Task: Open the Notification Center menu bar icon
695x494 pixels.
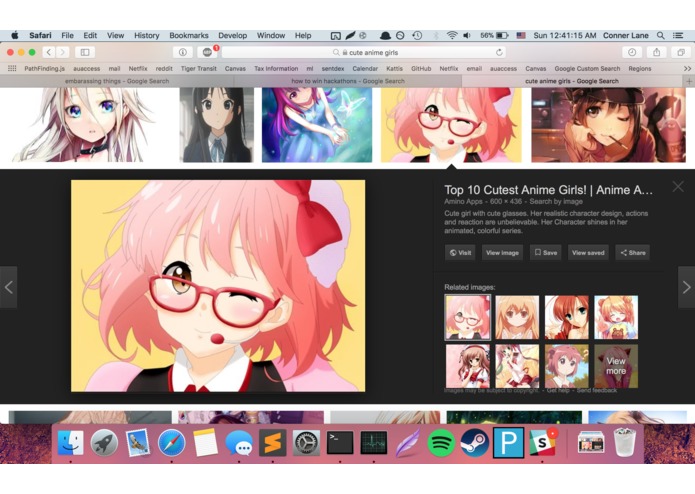Action: point(678,35)
